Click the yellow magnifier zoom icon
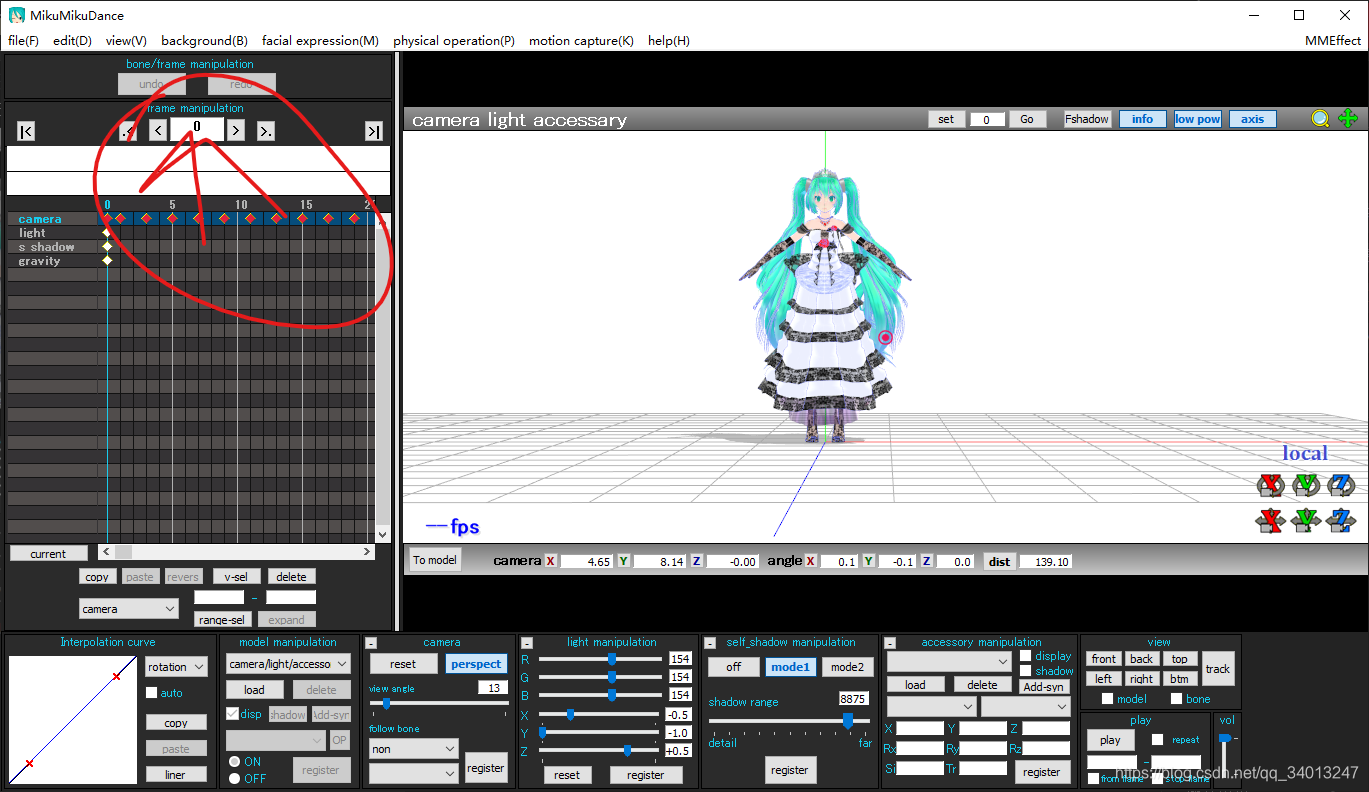Screen dimensions: 1369x792 1321,119
